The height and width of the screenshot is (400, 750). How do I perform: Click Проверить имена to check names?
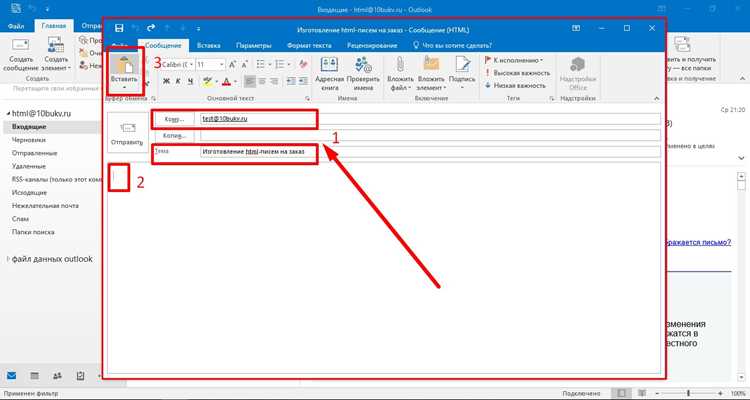click(363, 74)
